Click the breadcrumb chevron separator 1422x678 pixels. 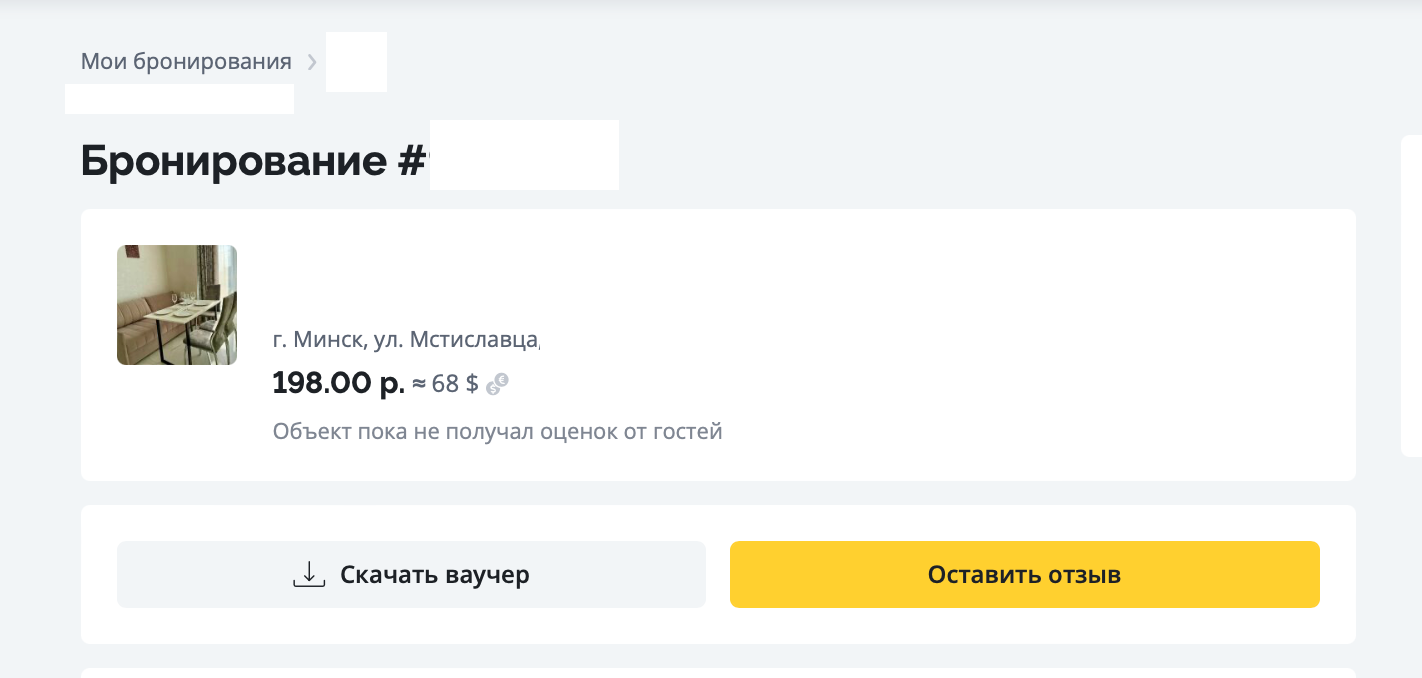click(312, 62)
